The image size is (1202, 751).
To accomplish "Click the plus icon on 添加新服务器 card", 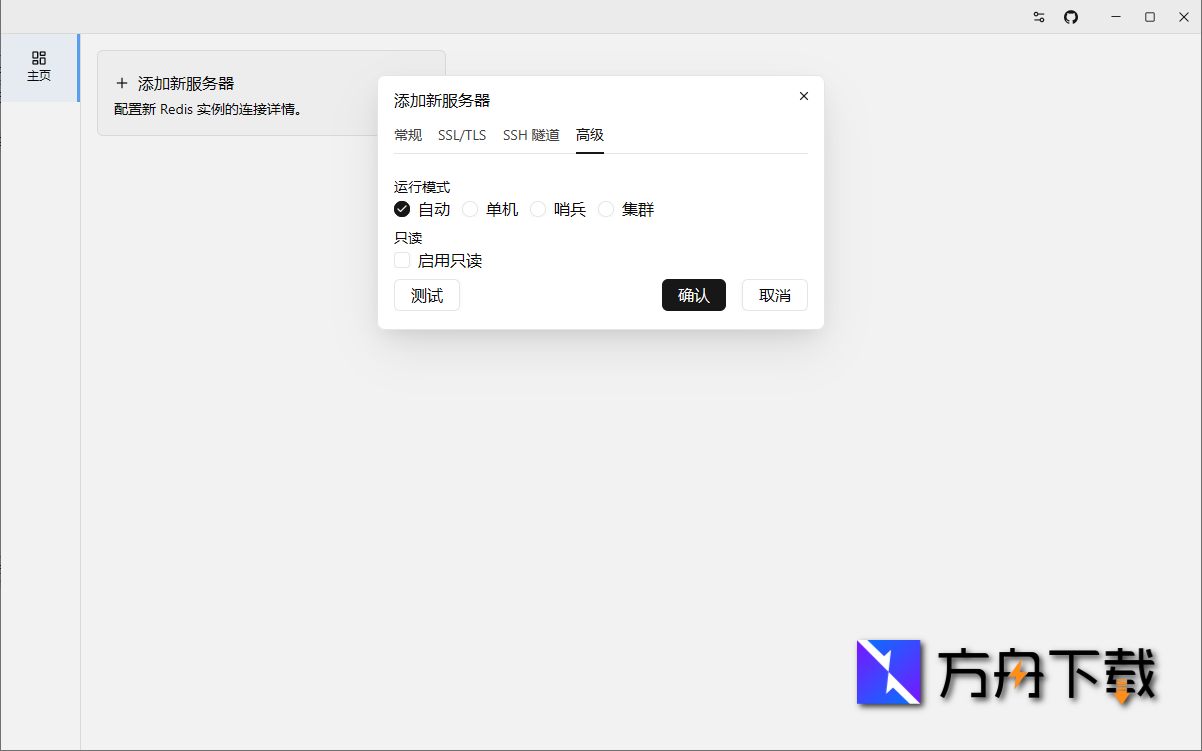I will click(x=120, y=84).
